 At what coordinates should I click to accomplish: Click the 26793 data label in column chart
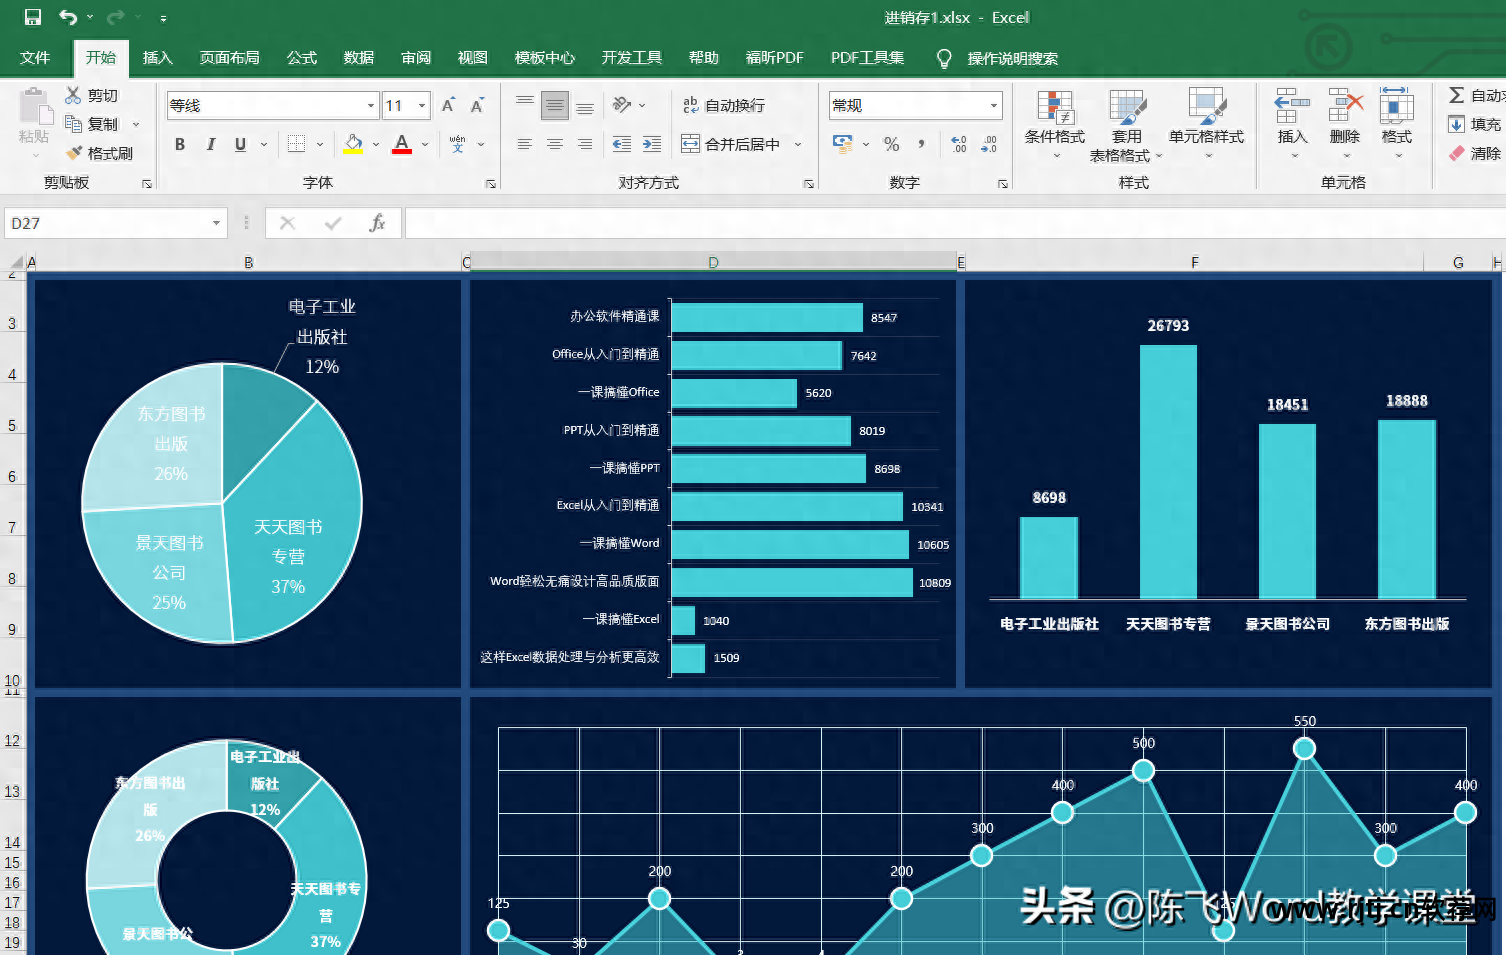1168,326
